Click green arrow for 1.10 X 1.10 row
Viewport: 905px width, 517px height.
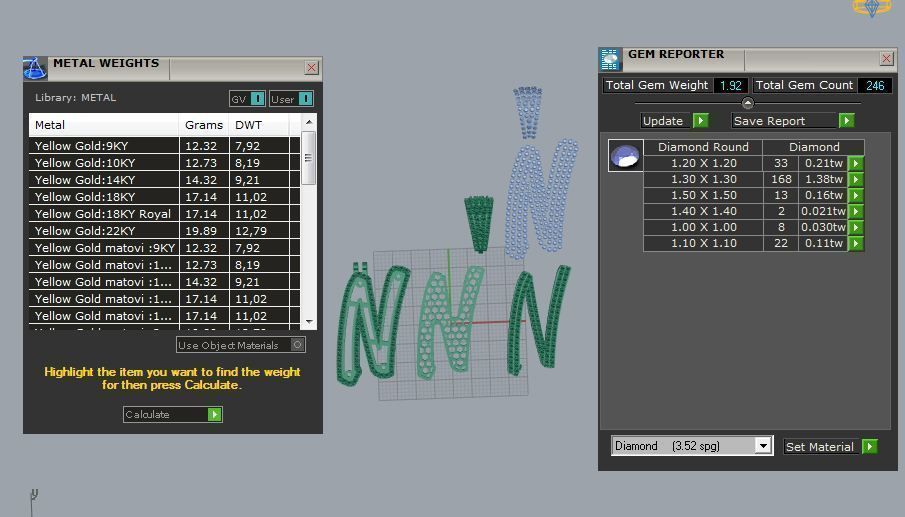[x=856, y=243]
